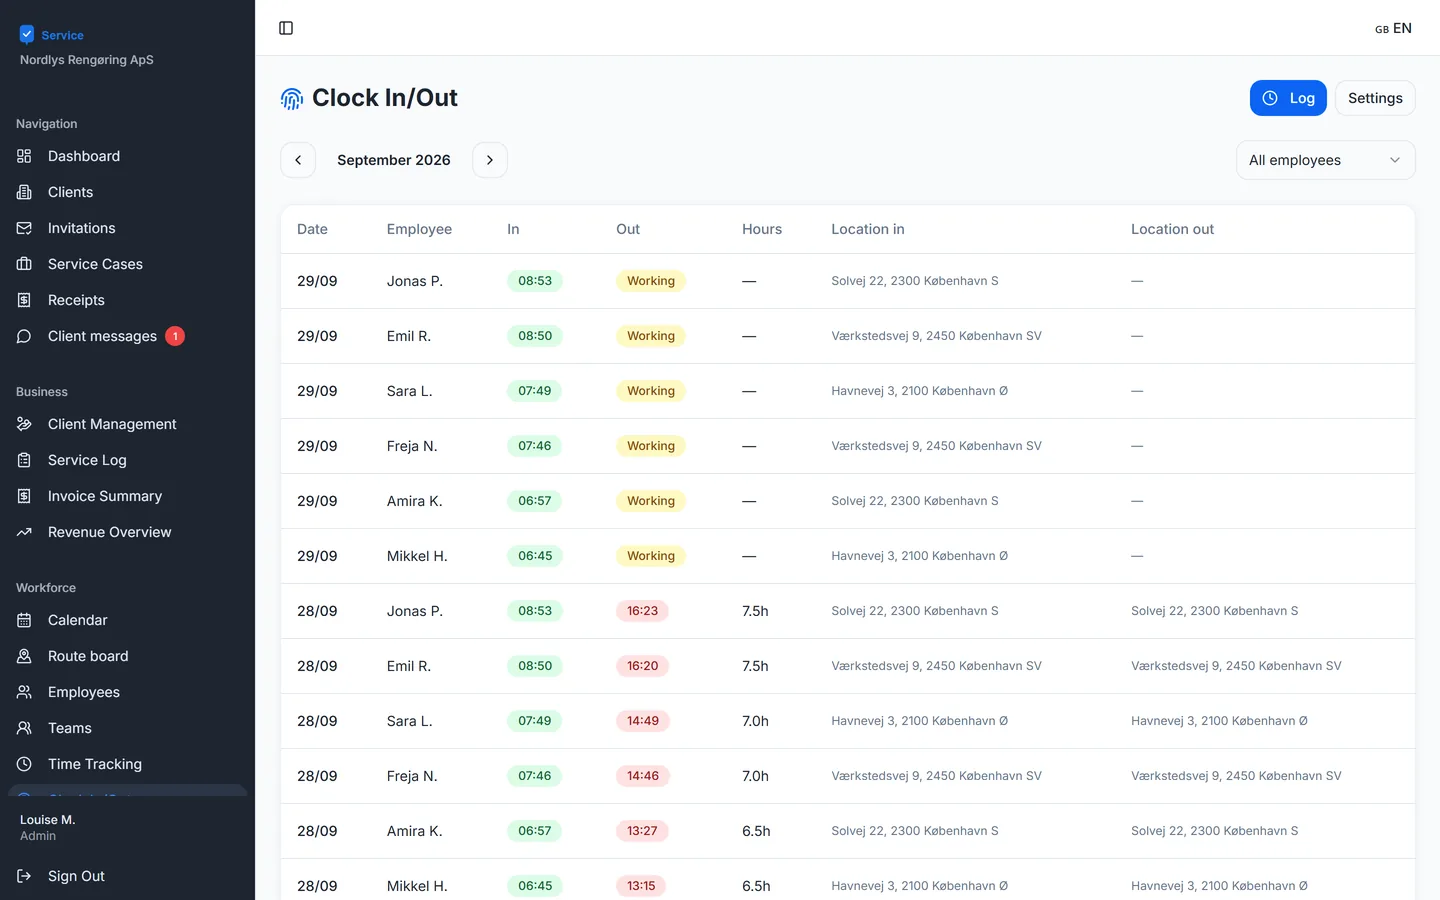The height and width of the screenshot is (900, 1440).
Task: Click the Revenue Overview trend icon
Action: (x=24, y=532)
